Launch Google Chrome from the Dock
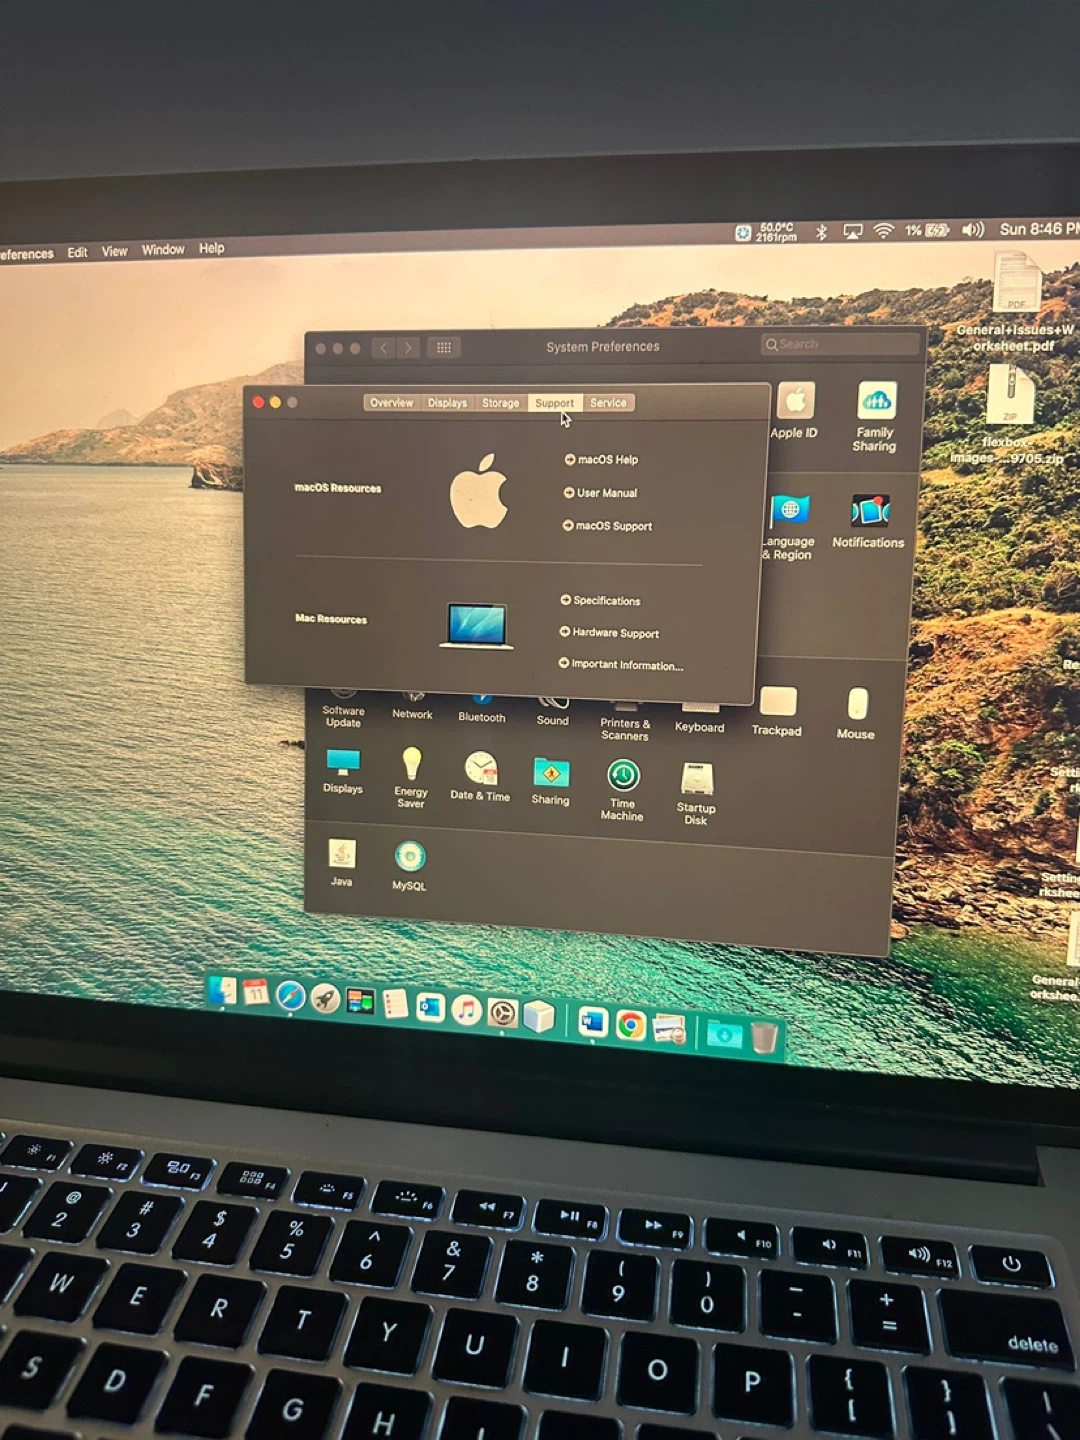The width and height of the screenshot is (1080, 1440). coord(630,1025)
